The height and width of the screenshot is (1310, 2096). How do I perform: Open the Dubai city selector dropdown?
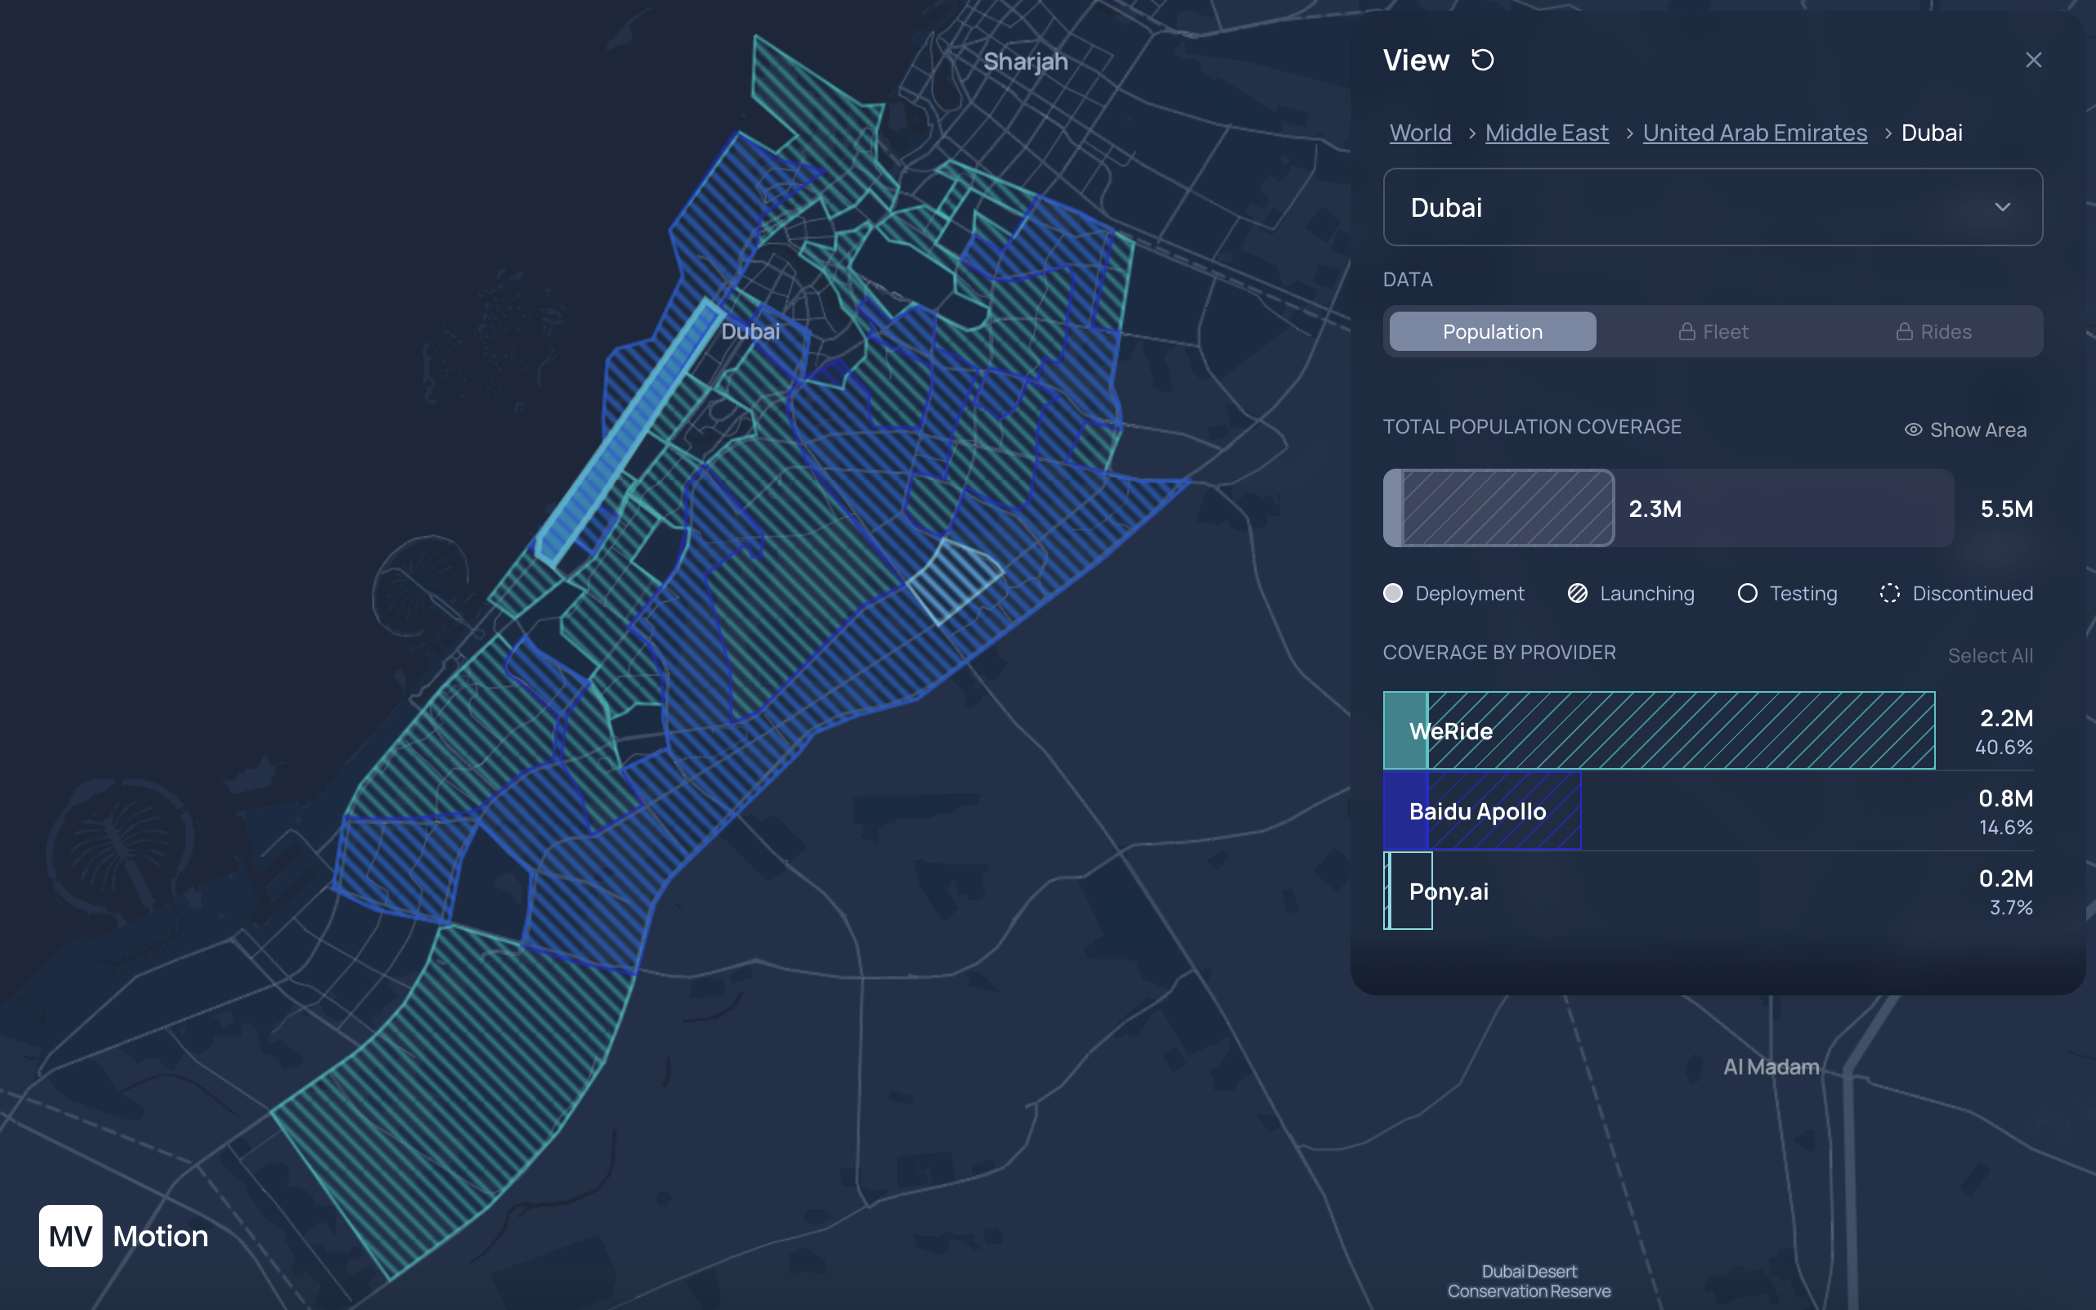coord(1712,207)
